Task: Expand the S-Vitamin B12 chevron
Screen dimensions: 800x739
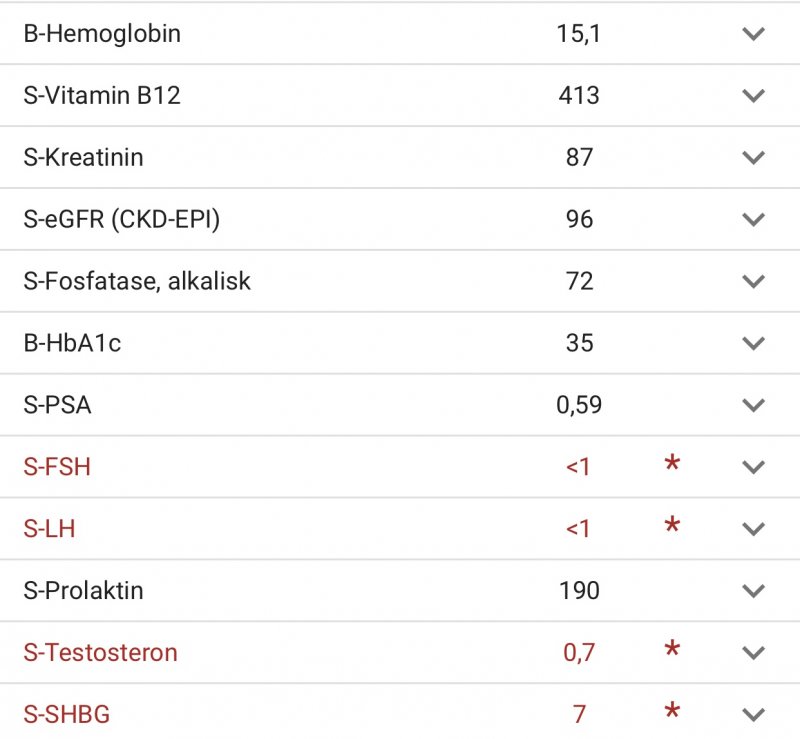Action: coord(753,95)
